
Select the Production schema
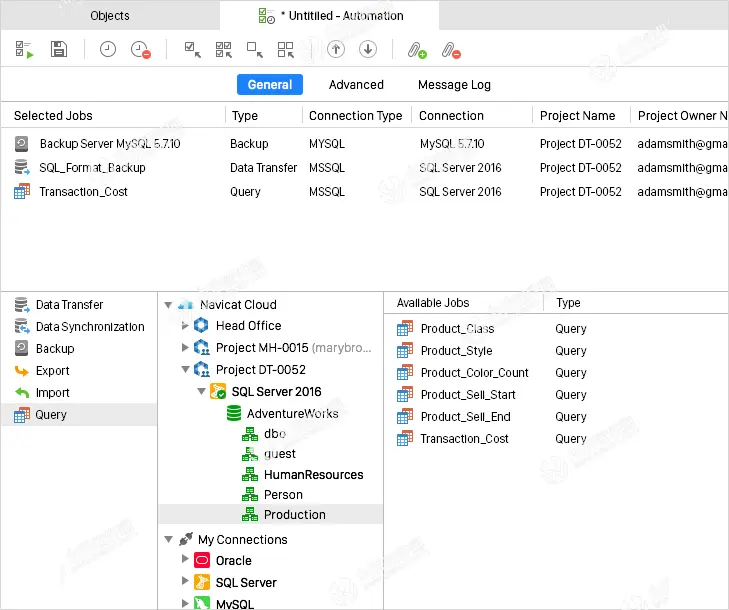271,514
